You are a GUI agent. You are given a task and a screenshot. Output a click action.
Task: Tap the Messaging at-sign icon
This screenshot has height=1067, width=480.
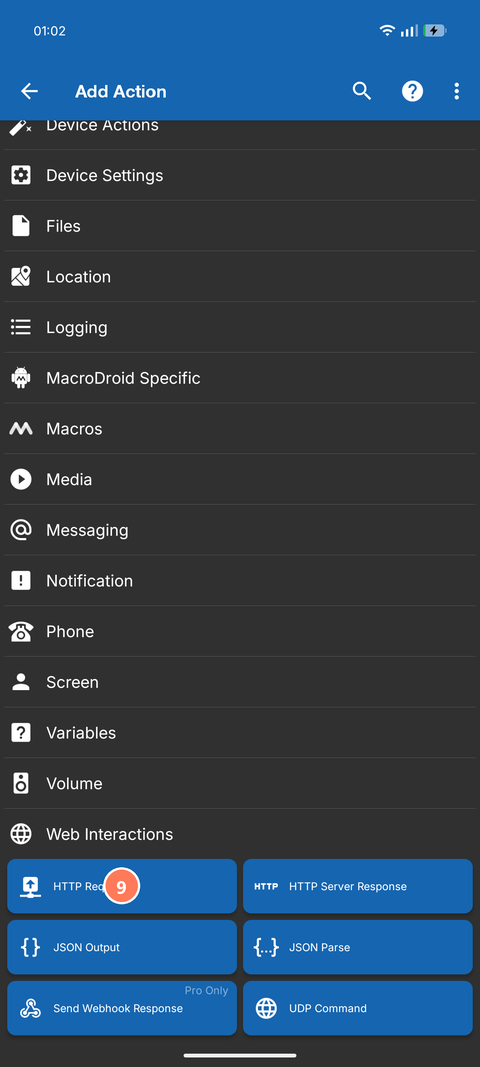(x=21, y=530)
